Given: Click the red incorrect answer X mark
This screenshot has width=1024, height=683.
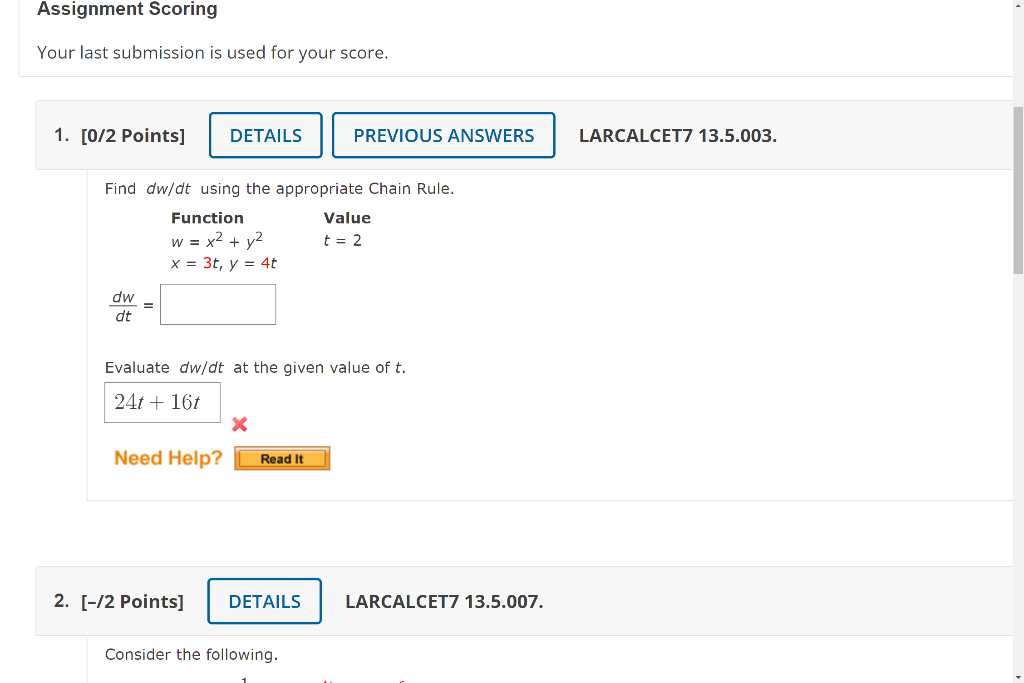Looking at the screenshot, I should (239, 424).
